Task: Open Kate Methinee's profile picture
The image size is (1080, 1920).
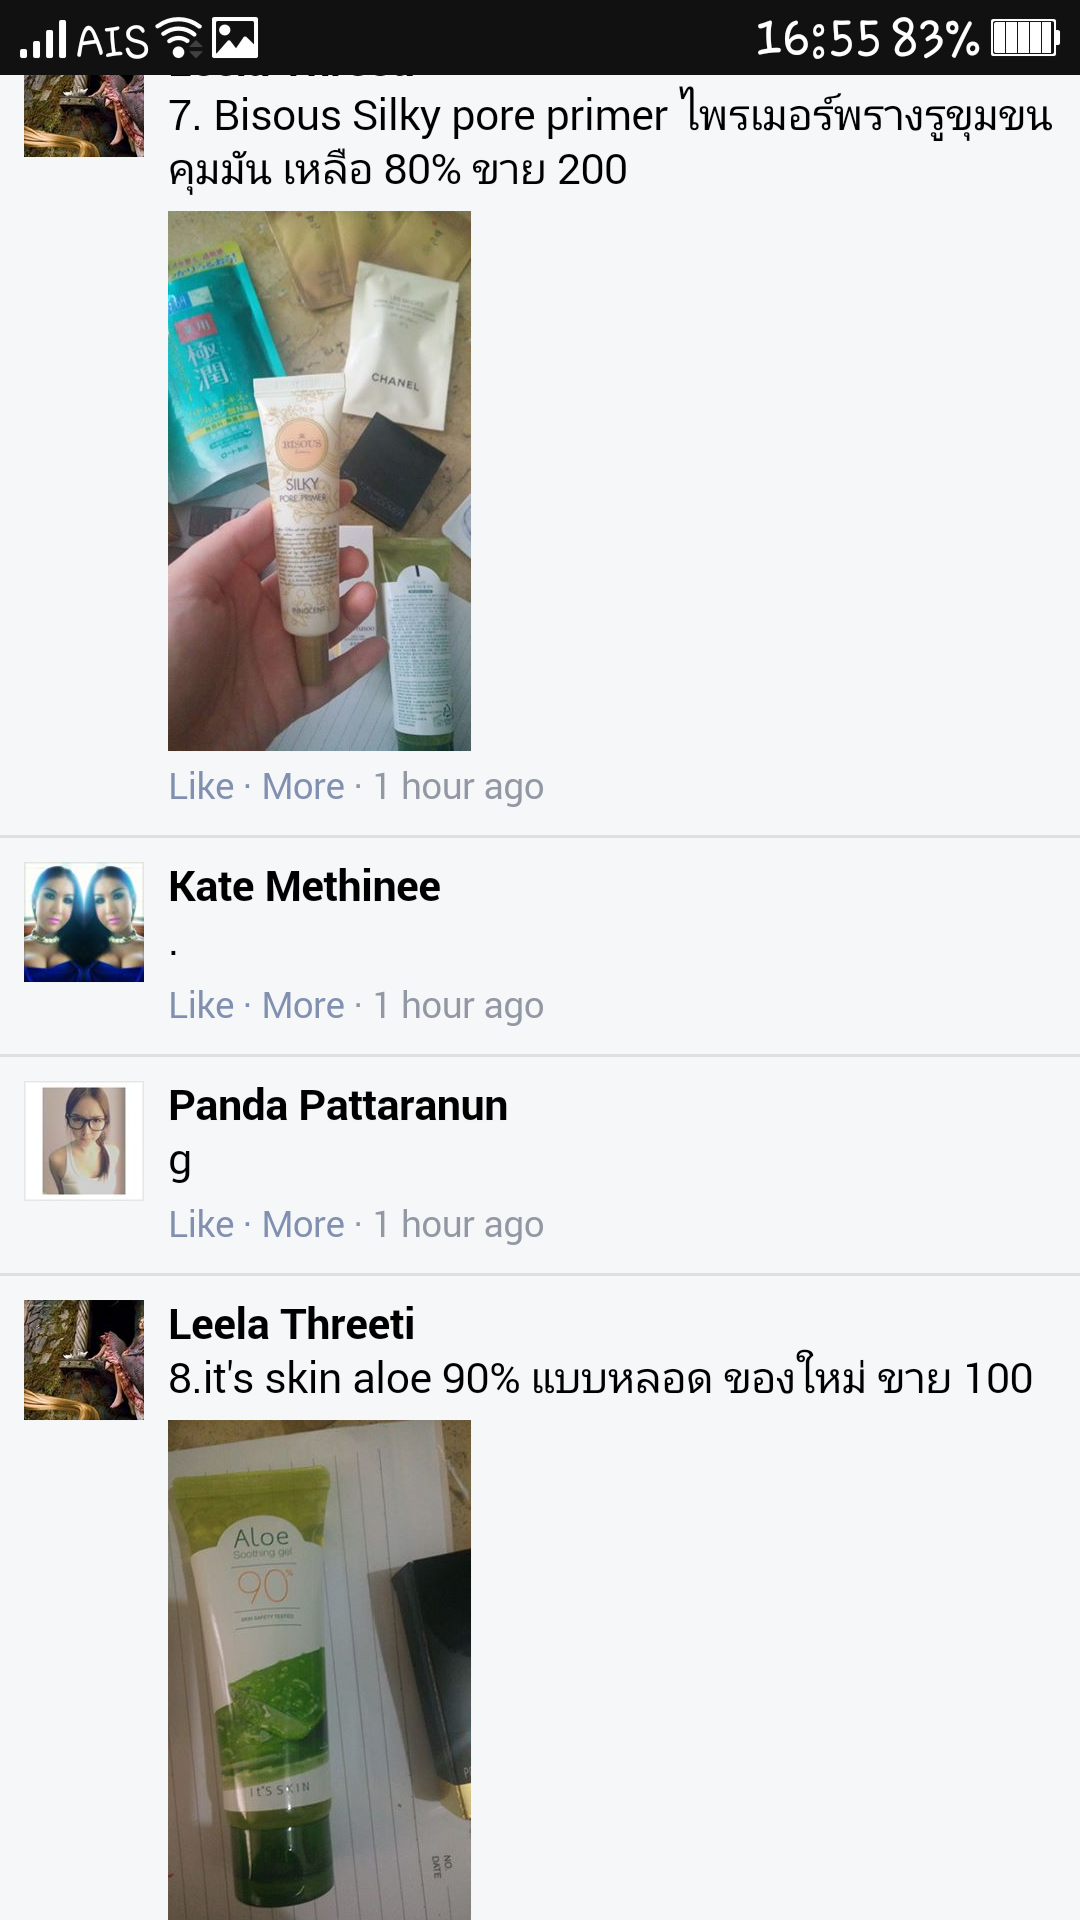Action: pyautogui.click(x=84, y=922)
